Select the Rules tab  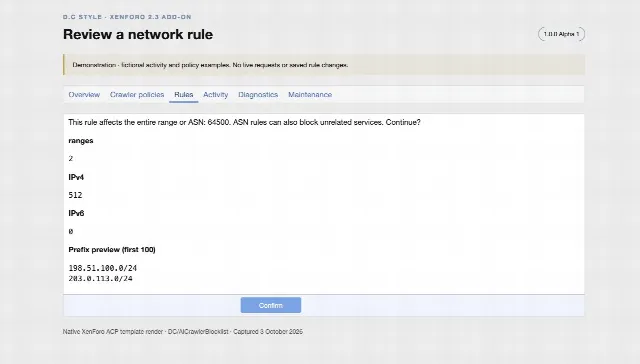(184, 95)
